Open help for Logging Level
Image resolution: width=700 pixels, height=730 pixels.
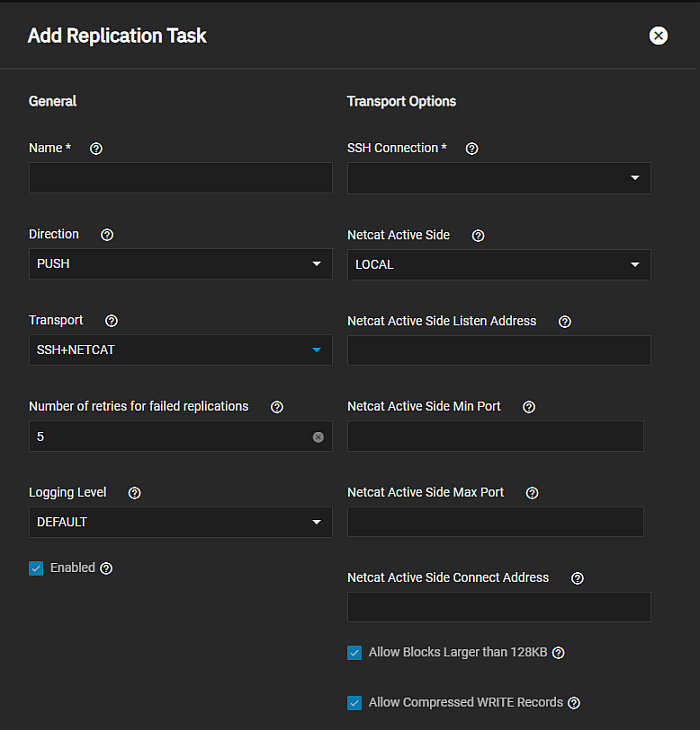[x=135, y=493]
